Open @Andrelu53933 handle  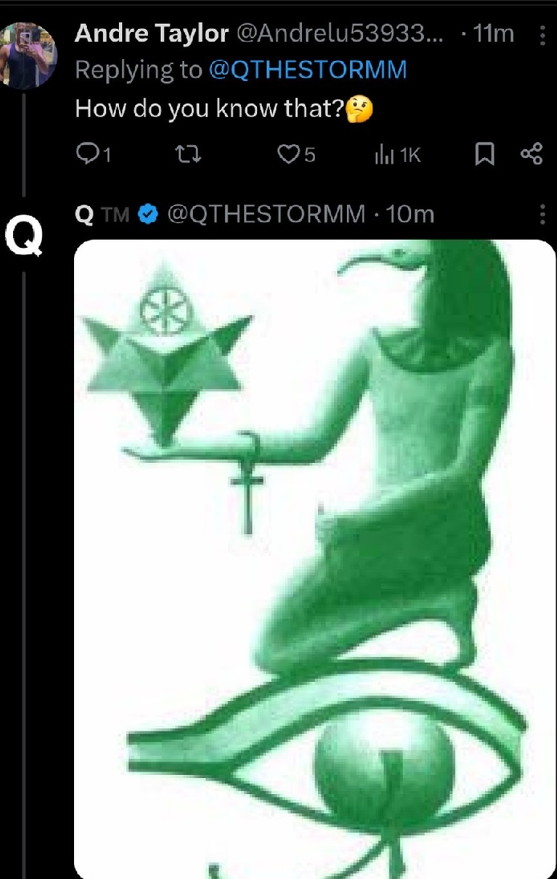(340, 34)
